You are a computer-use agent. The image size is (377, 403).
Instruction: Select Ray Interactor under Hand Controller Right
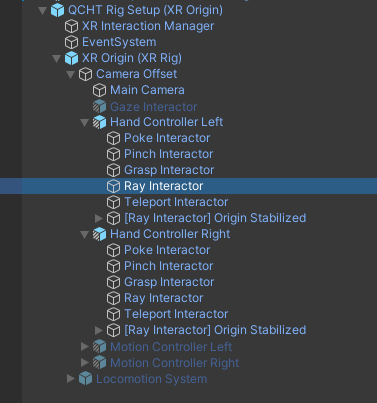163,298
